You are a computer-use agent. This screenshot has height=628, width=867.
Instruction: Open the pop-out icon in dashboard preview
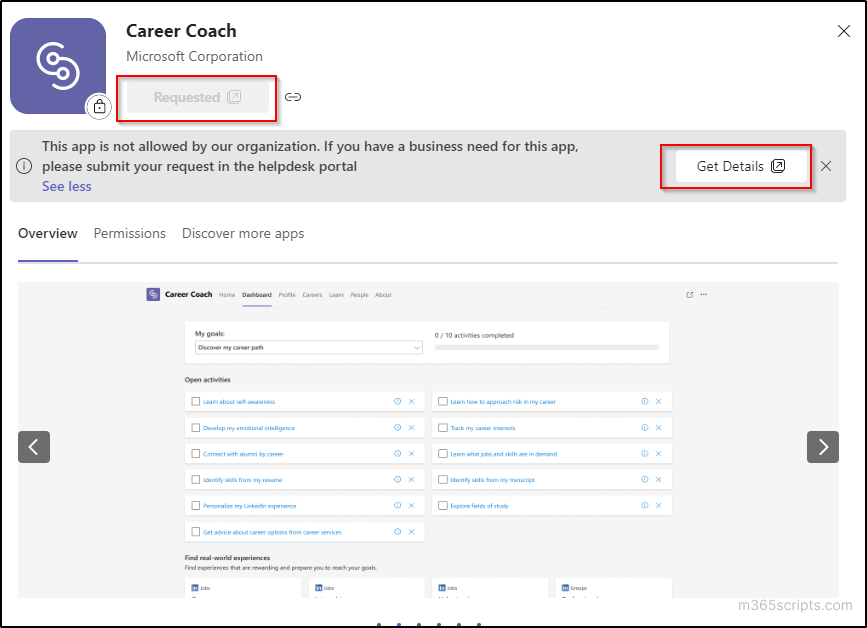[689, 293]
